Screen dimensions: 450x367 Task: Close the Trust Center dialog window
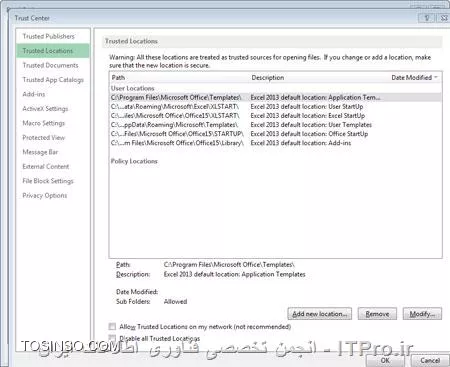pos(443,18)
